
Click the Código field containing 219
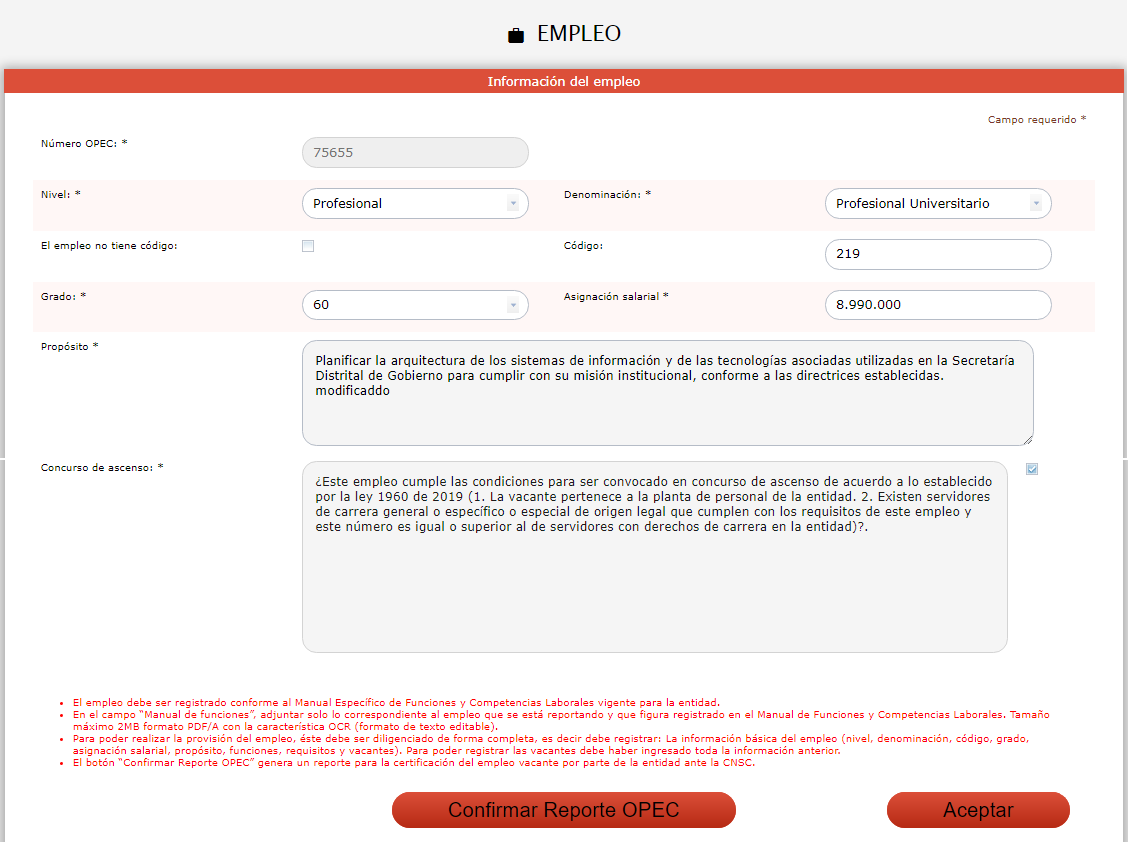point(937,254)
